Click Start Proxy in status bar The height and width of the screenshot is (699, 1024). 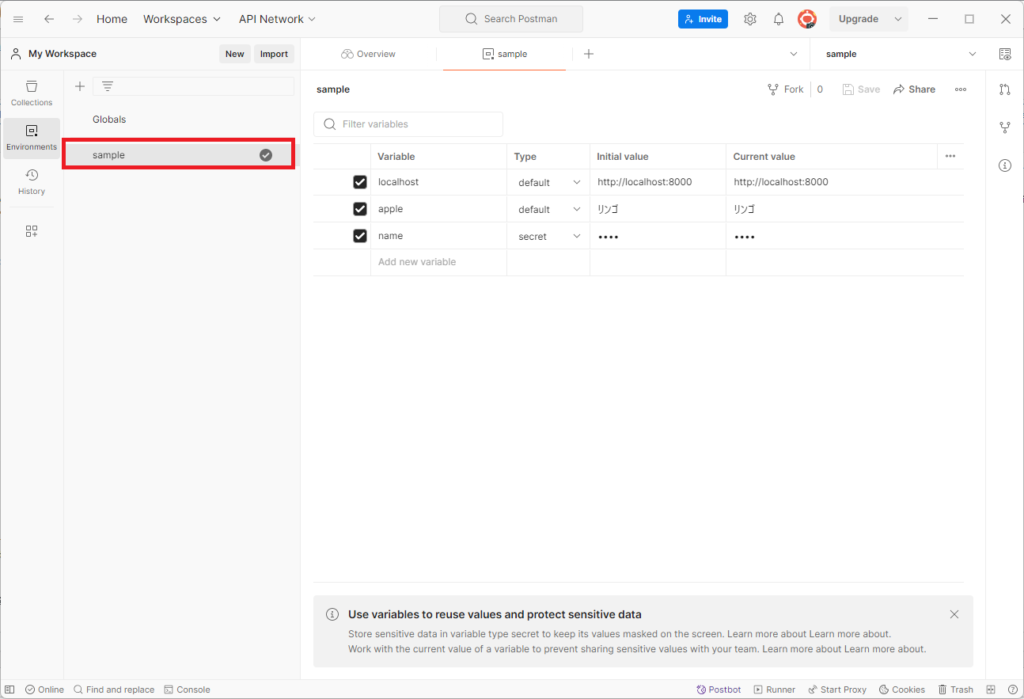click(x=837, y=689)
